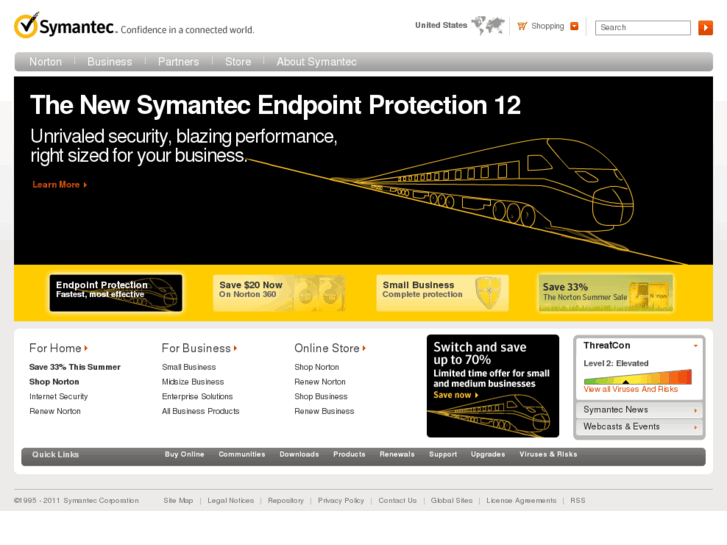Open the Renew Business link
Screen dimensions: 727x545
(x=324, y=411)
